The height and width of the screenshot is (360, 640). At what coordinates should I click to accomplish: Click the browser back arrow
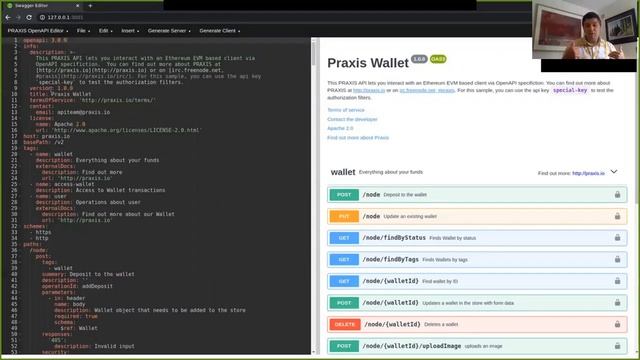pyautogui.click(x=8, y=17)
